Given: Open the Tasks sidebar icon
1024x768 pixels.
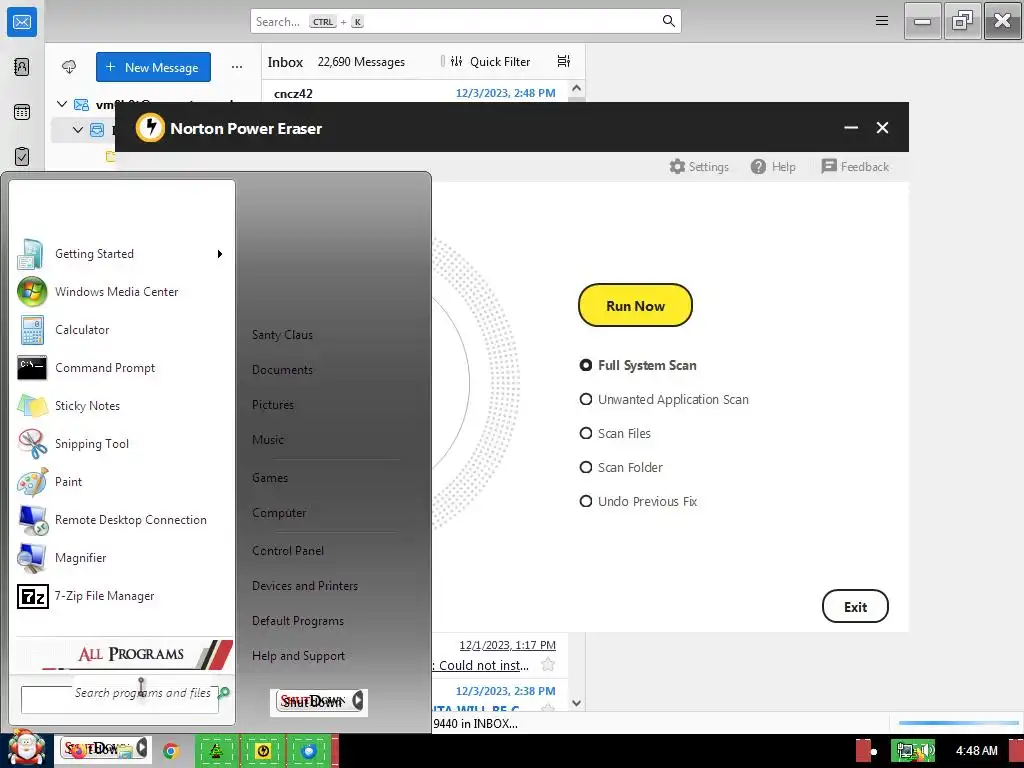Looking at the screenshot, I should [22, 157].
